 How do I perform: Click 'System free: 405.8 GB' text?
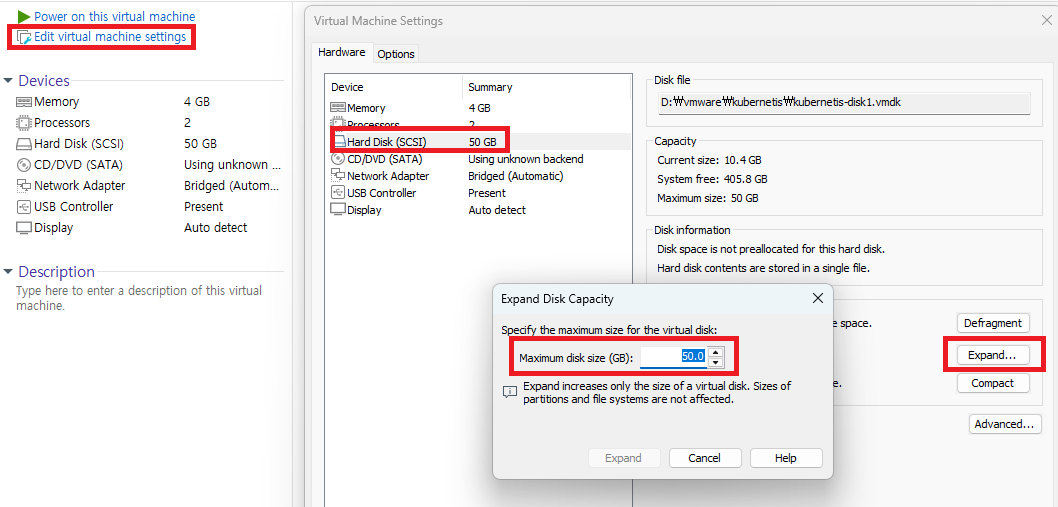point(712,180)
